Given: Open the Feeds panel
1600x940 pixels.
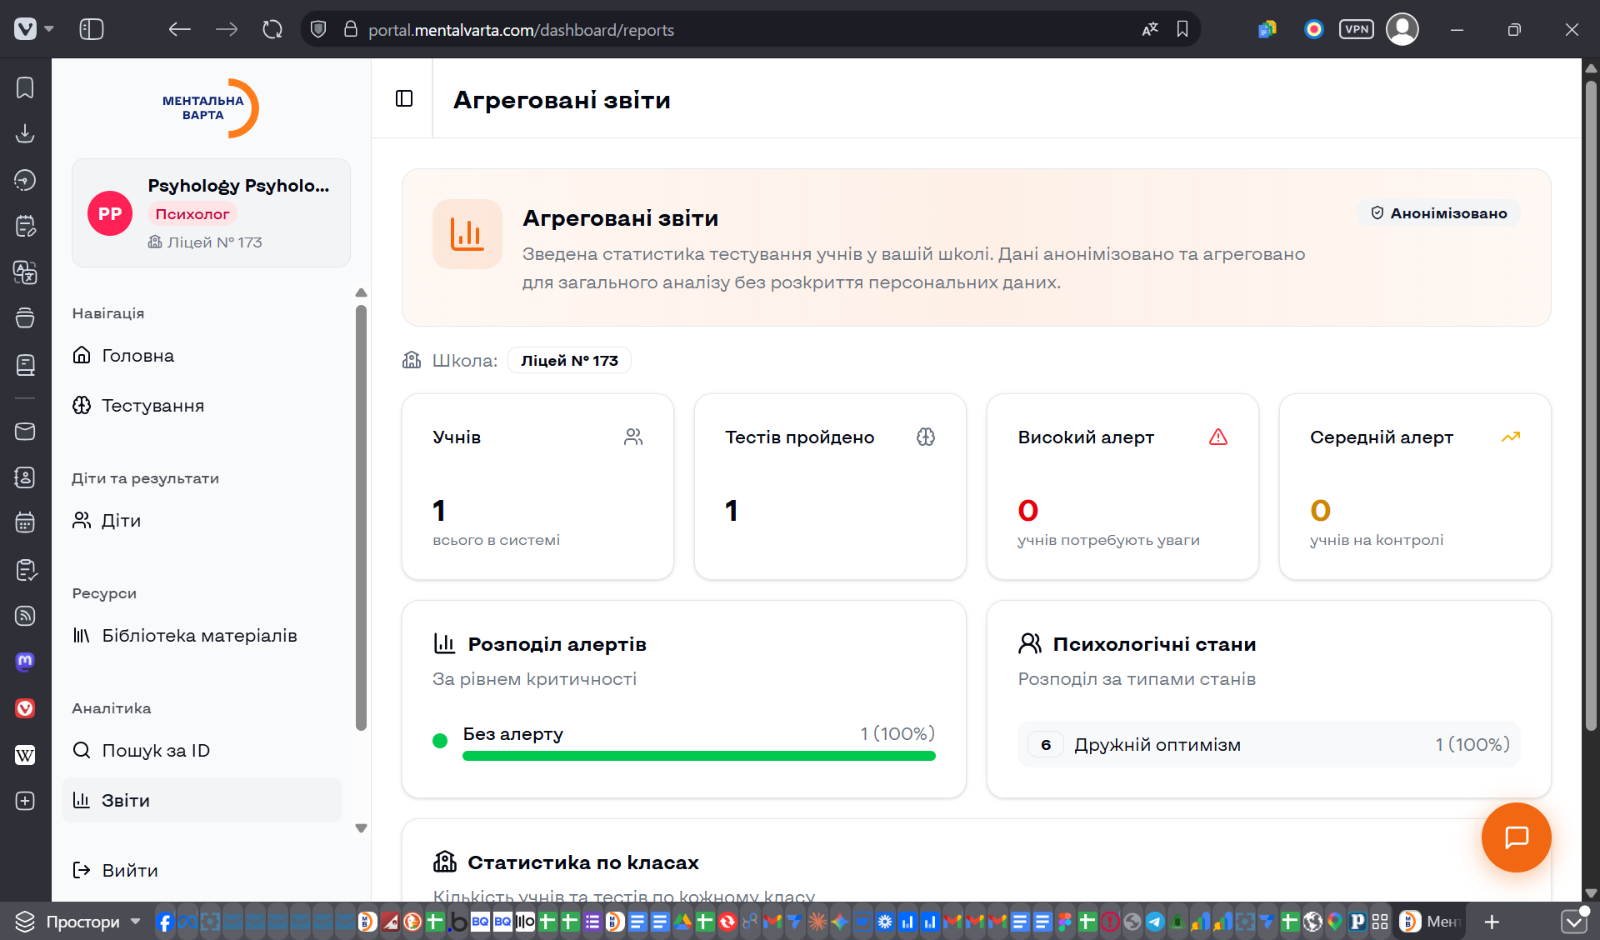Looking at the screenshot, I should point(25,616).
